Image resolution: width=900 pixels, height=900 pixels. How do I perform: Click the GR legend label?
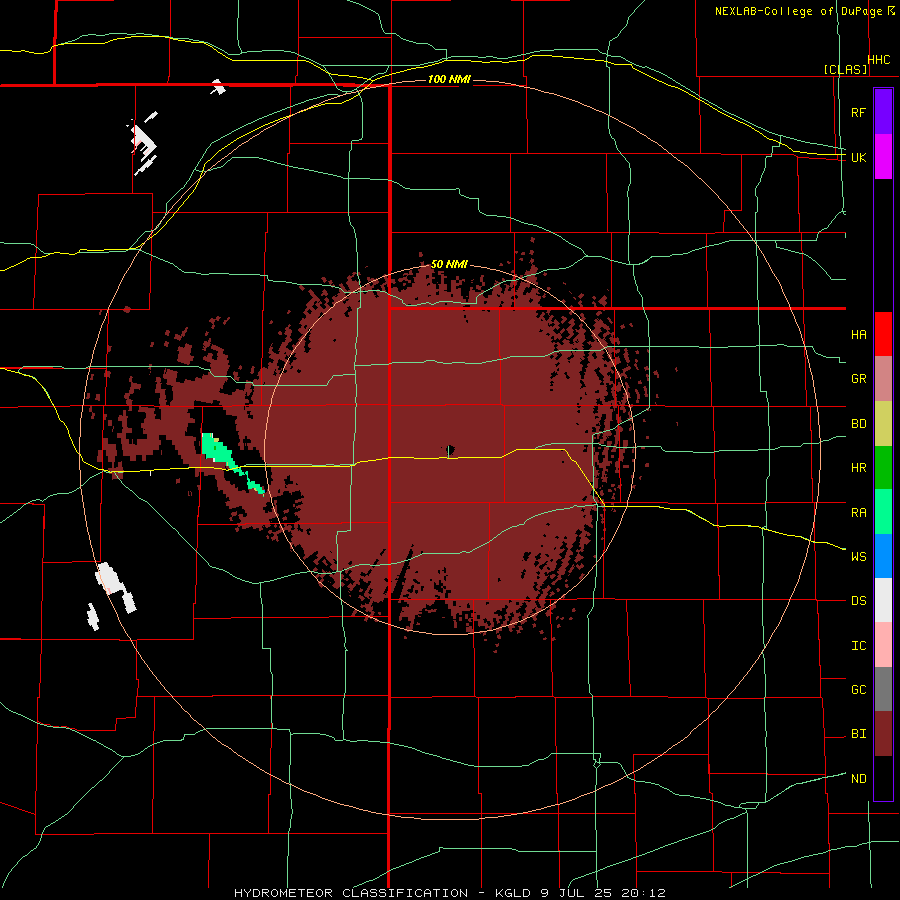click(859, 379)
